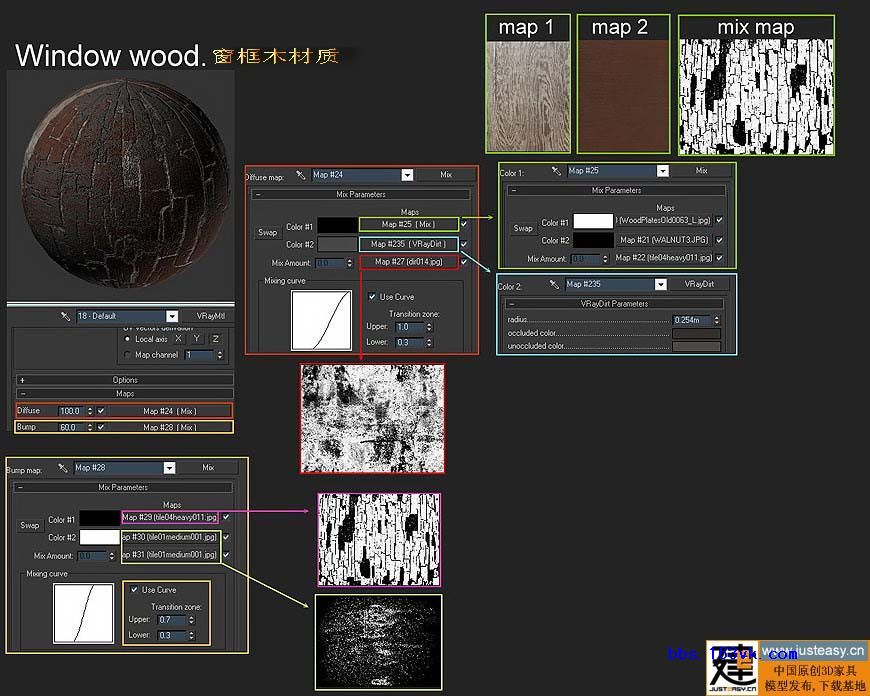Click the eyedropper next to Map #24
The height and width of the screenshot is (696, 870).
click(x=301, y=175)
